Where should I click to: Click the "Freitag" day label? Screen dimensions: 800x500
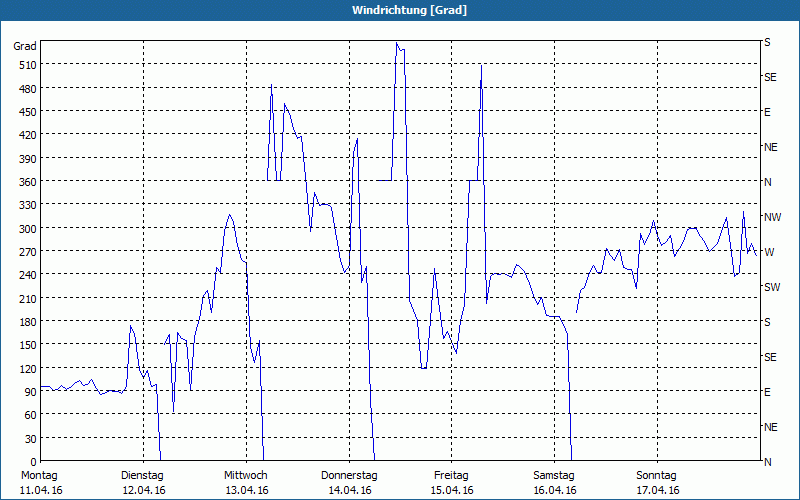[452, 476]
